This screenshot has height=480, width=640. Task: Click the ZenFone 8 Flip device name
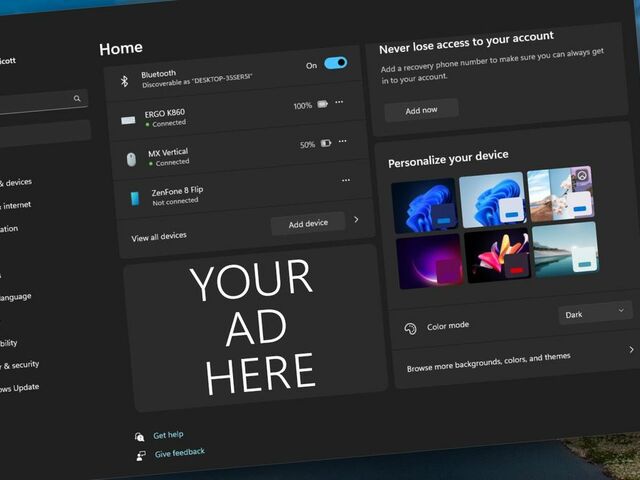tap(177, 191)
